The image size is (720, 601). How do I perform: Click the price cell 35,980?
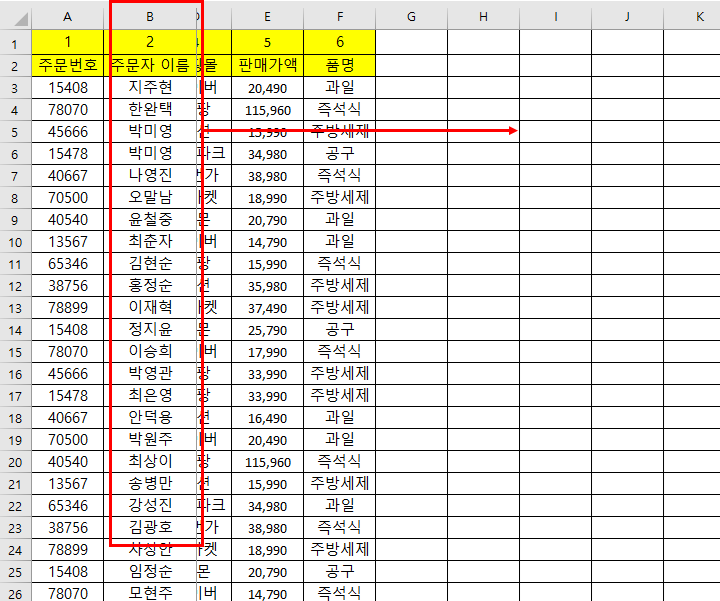[x=267, y=286]
